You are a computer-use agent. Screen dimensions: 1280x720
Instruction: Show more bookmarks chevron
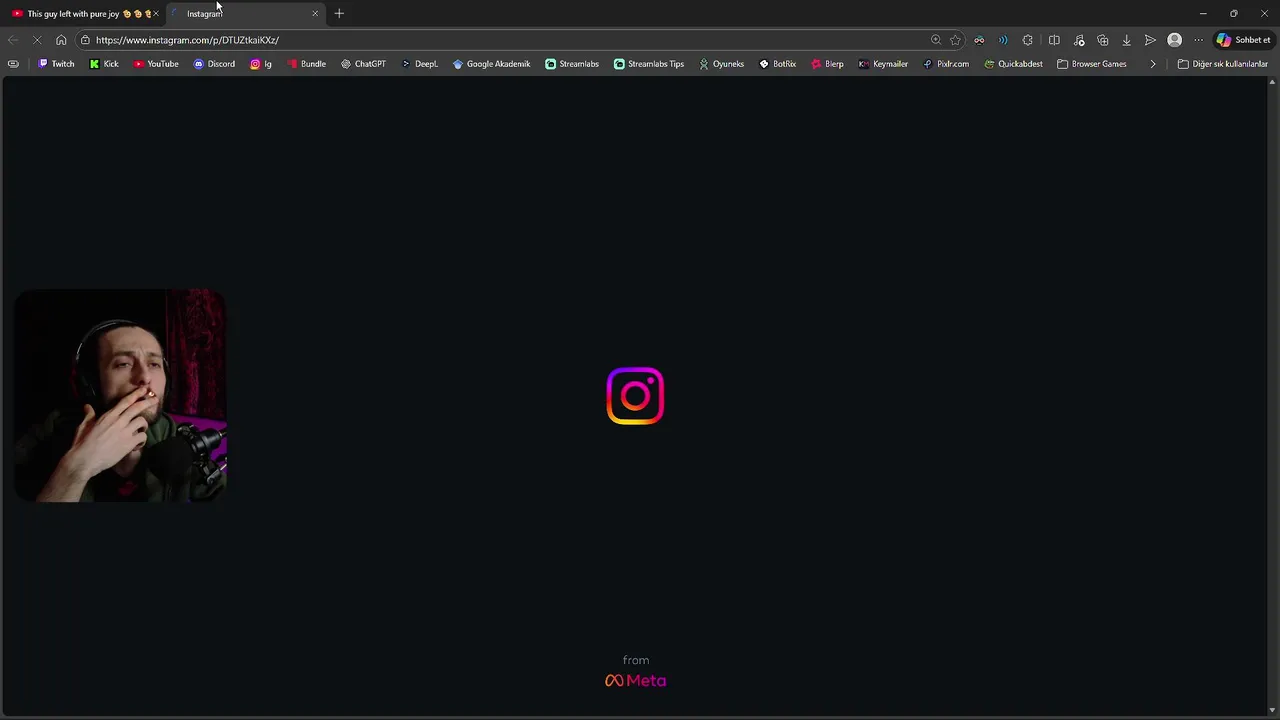(1153, 64)
